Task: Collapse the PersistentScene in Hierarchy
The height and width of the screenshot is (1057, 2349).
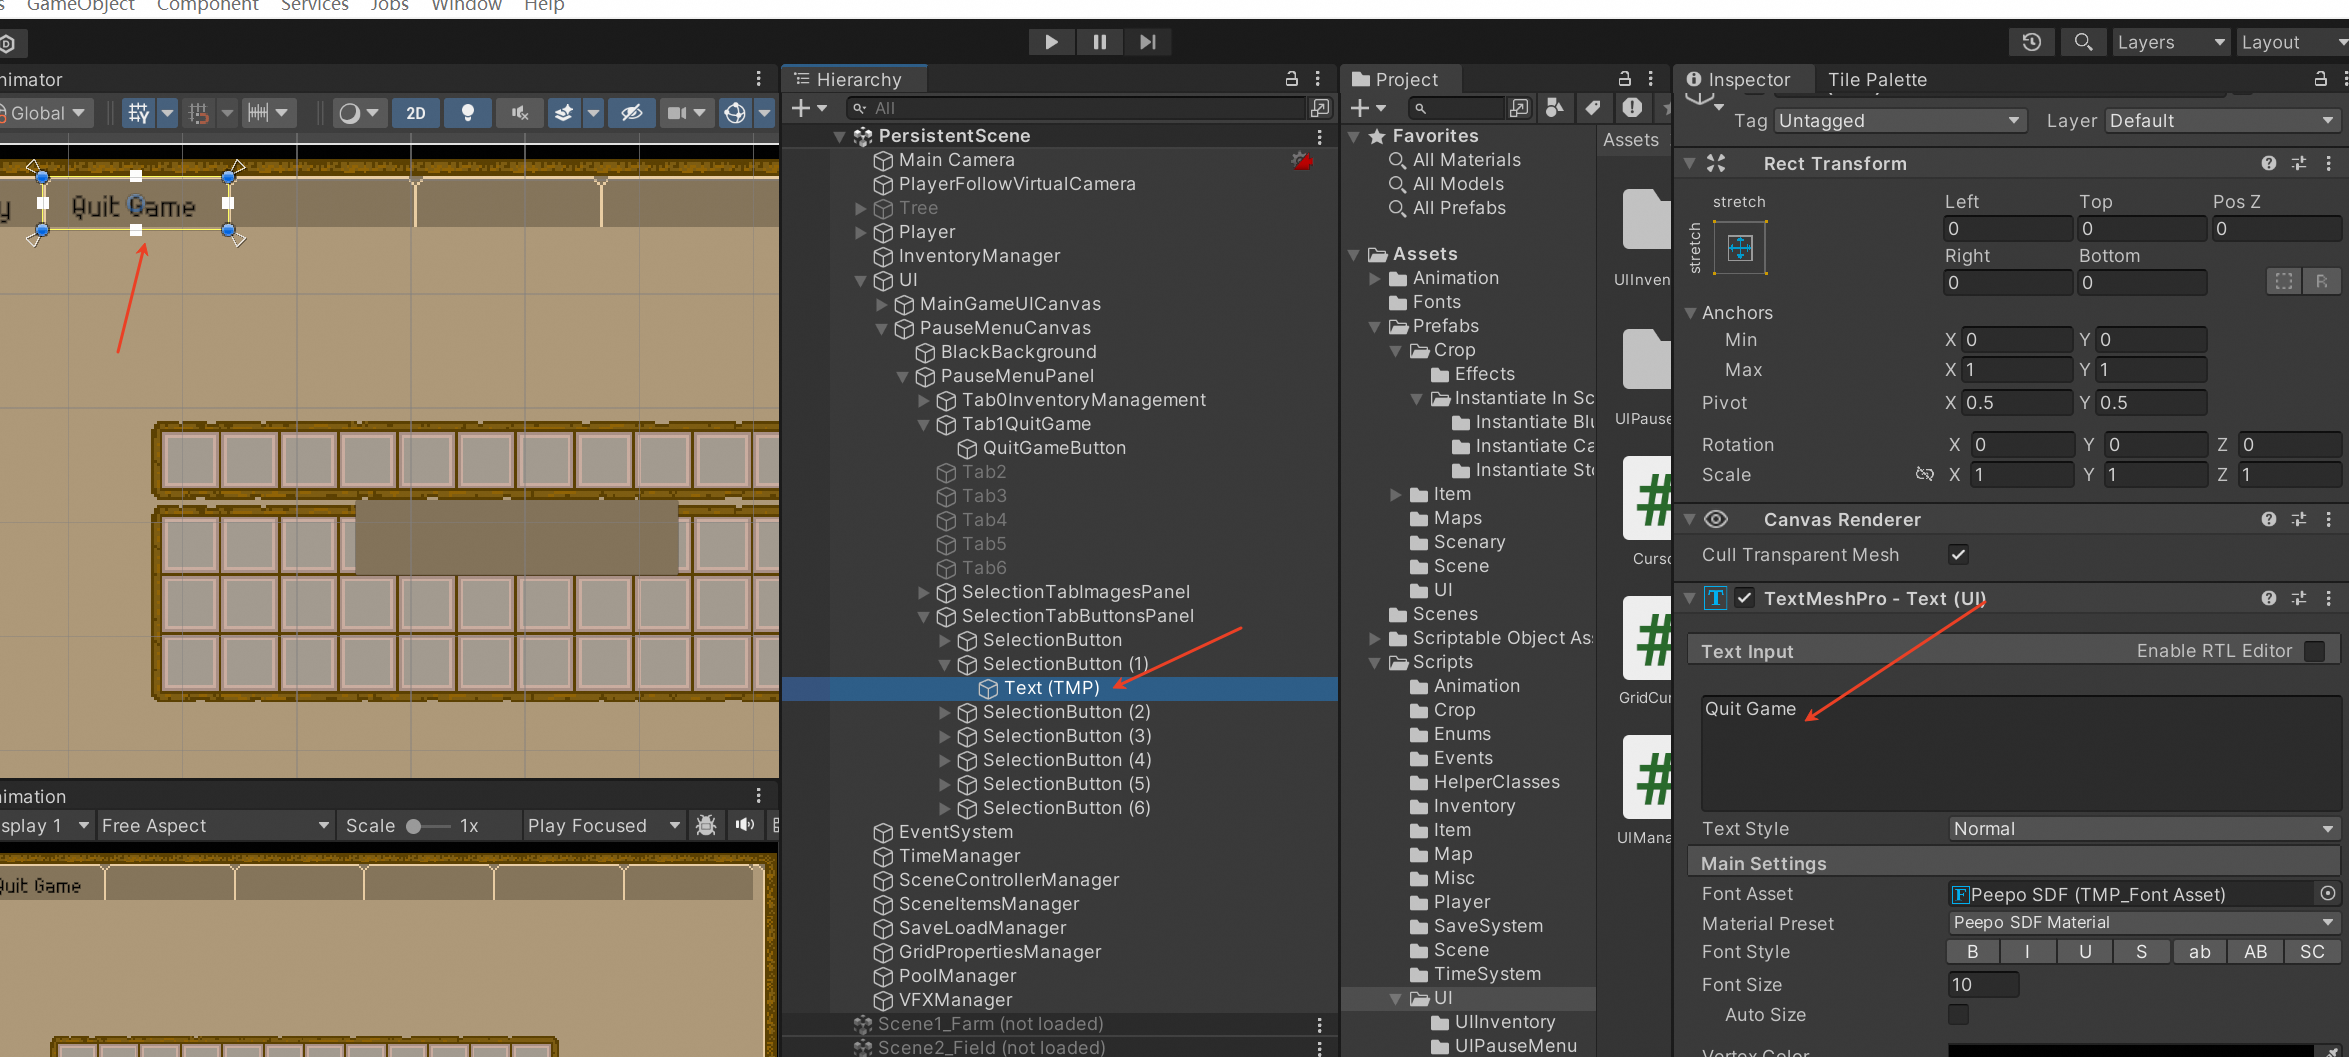Action: click(x=840, y=136)
